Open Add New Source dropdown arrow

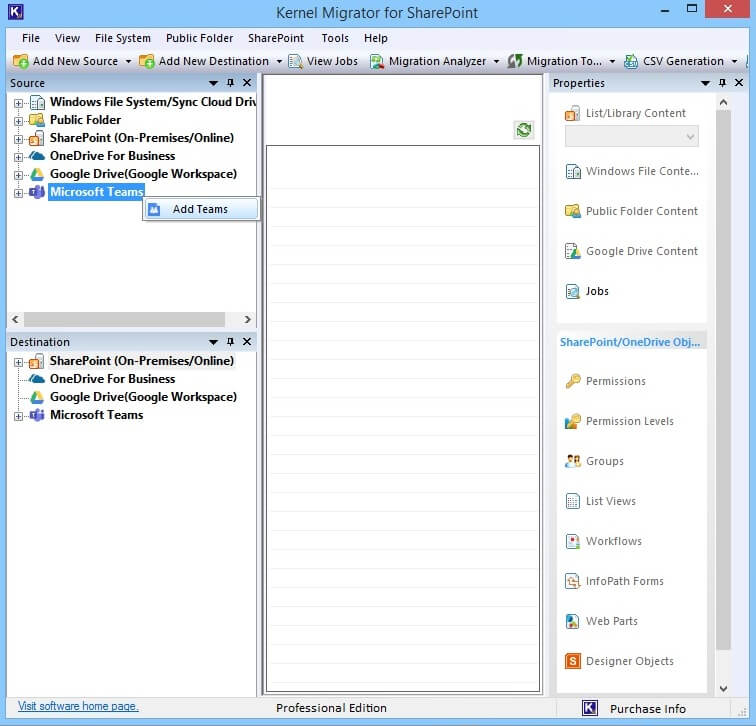(x=128, y=62)
